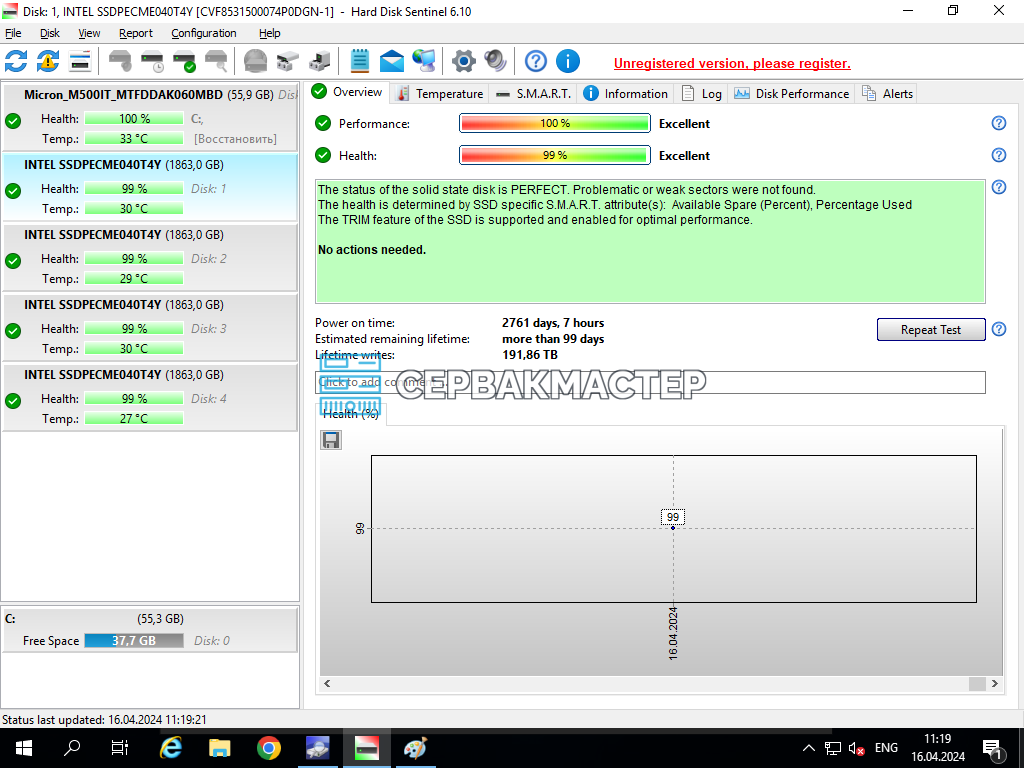The image size is (1024, 768).
Task: Click the Repeat Test button
Action: (931, 330)
